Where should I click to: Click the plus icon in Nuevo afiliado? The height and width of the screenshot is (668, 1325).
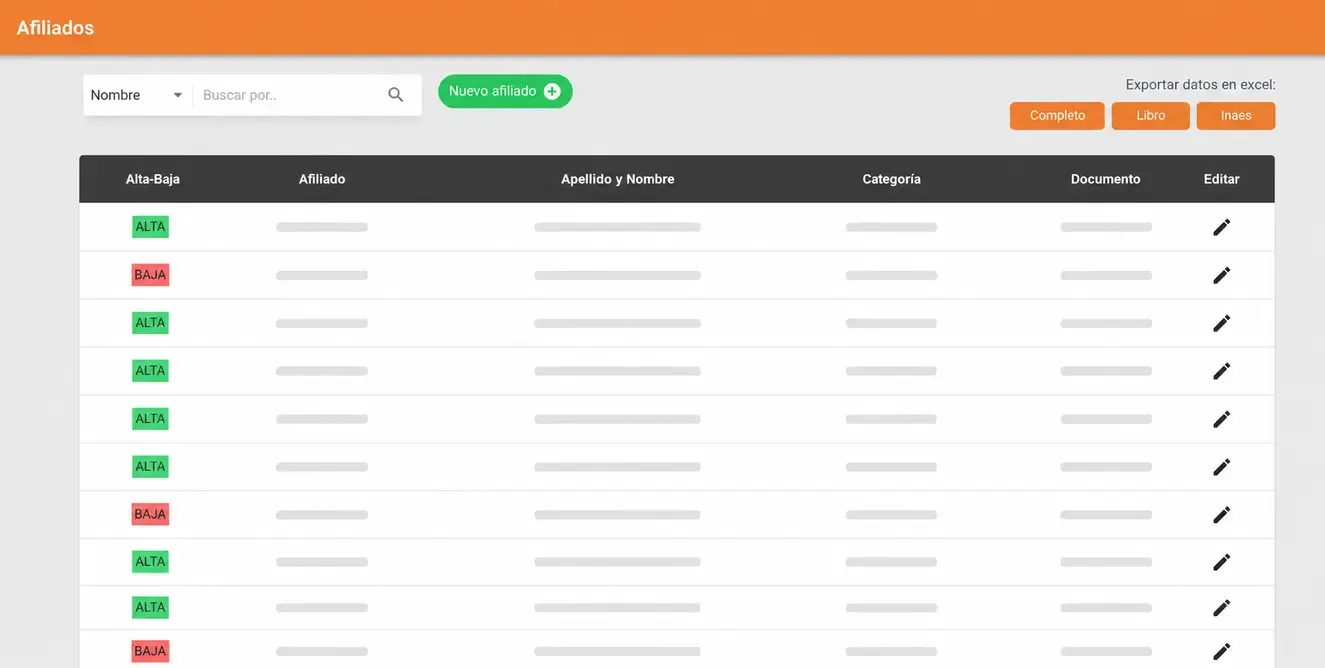[x=552, y=91]
